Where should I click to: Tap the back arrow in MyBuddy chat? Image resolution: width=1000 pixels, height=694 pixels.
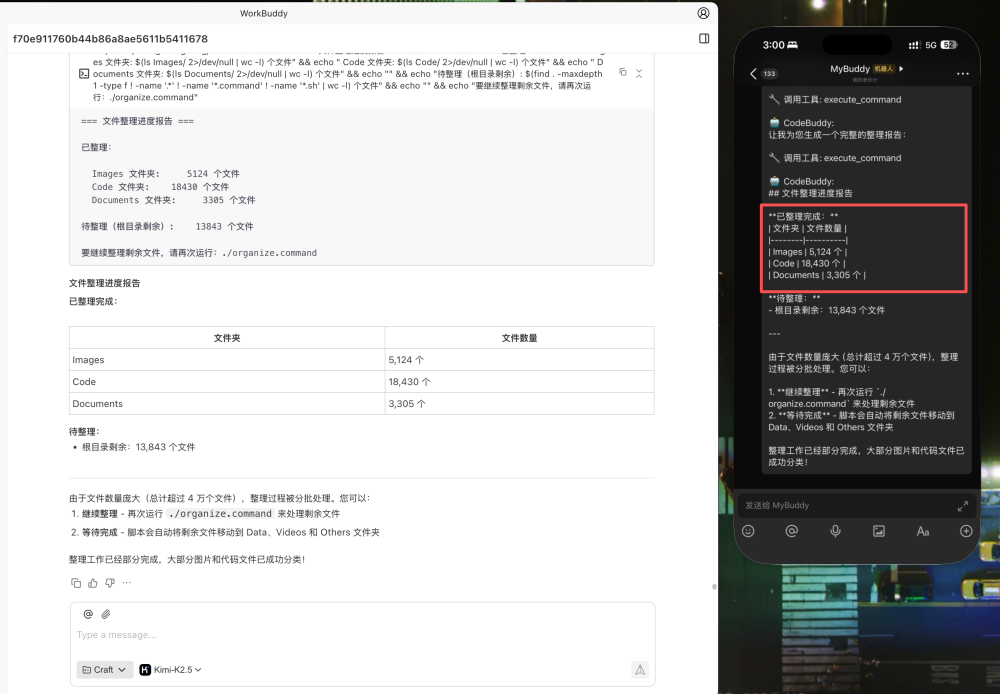(753, 72)
